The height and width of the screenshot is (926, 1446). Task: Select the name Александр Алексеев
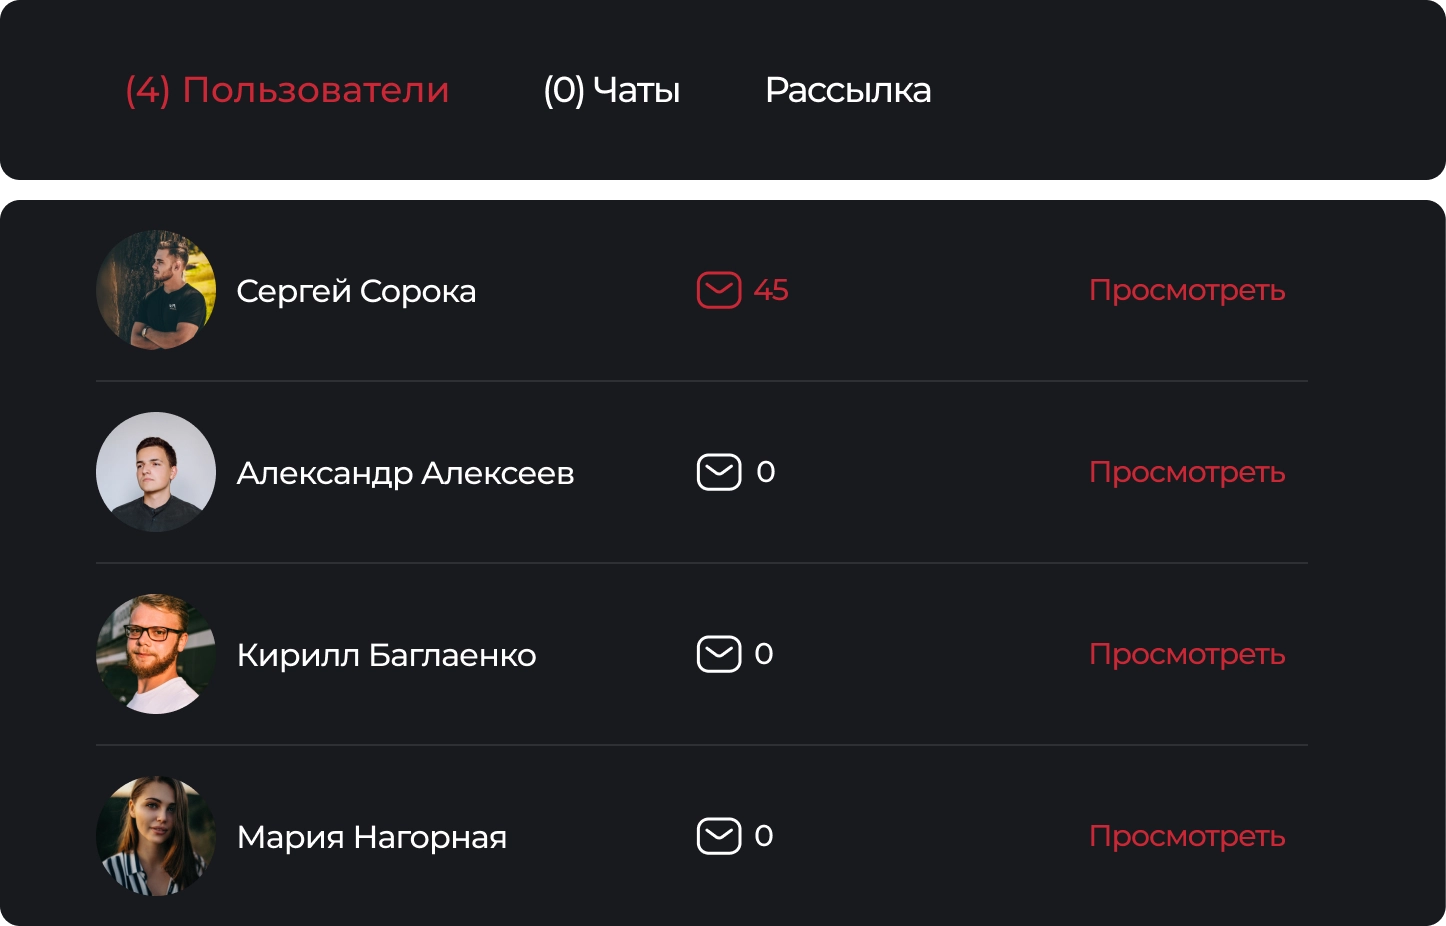[405, 473]
